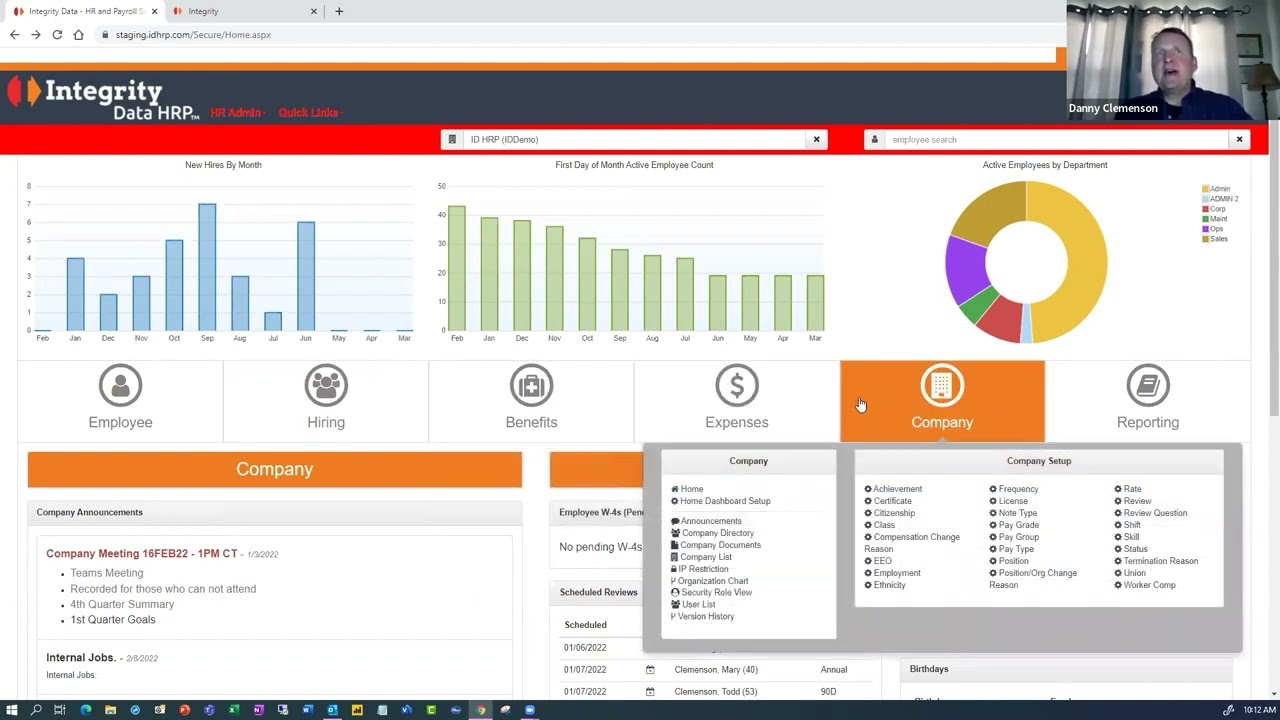Close the first Integrity Data browser tab

[155, 11]
